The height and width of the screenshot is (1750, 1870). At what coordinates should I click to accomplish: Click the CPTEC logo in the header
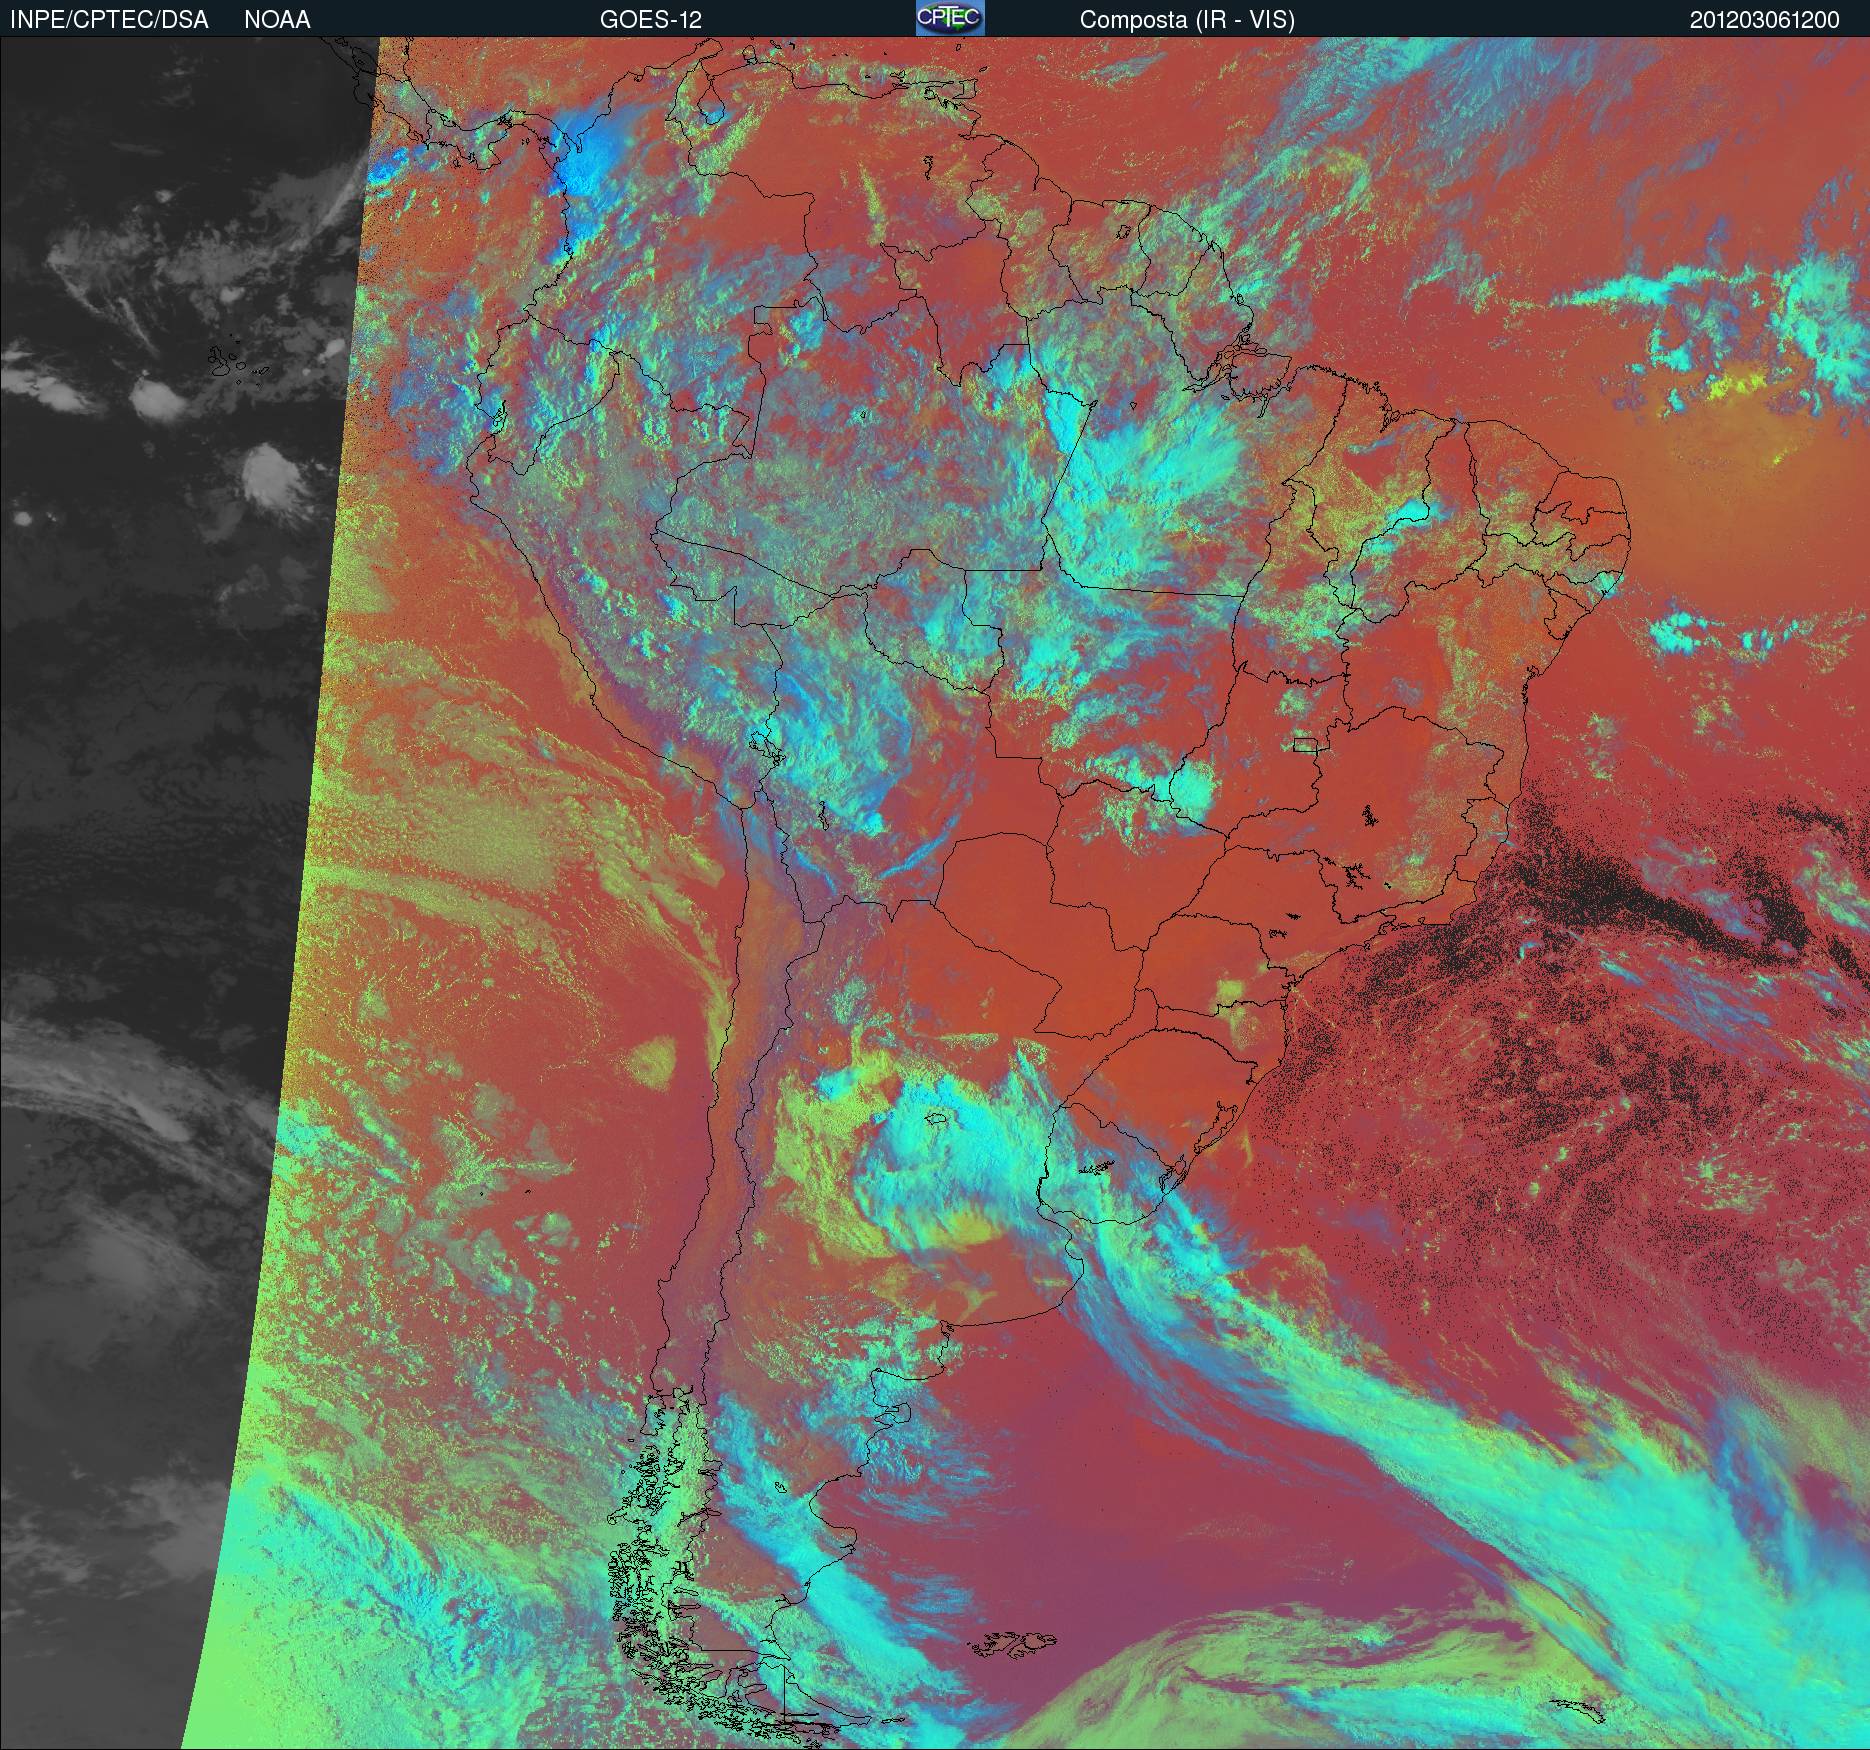(950, 18)
